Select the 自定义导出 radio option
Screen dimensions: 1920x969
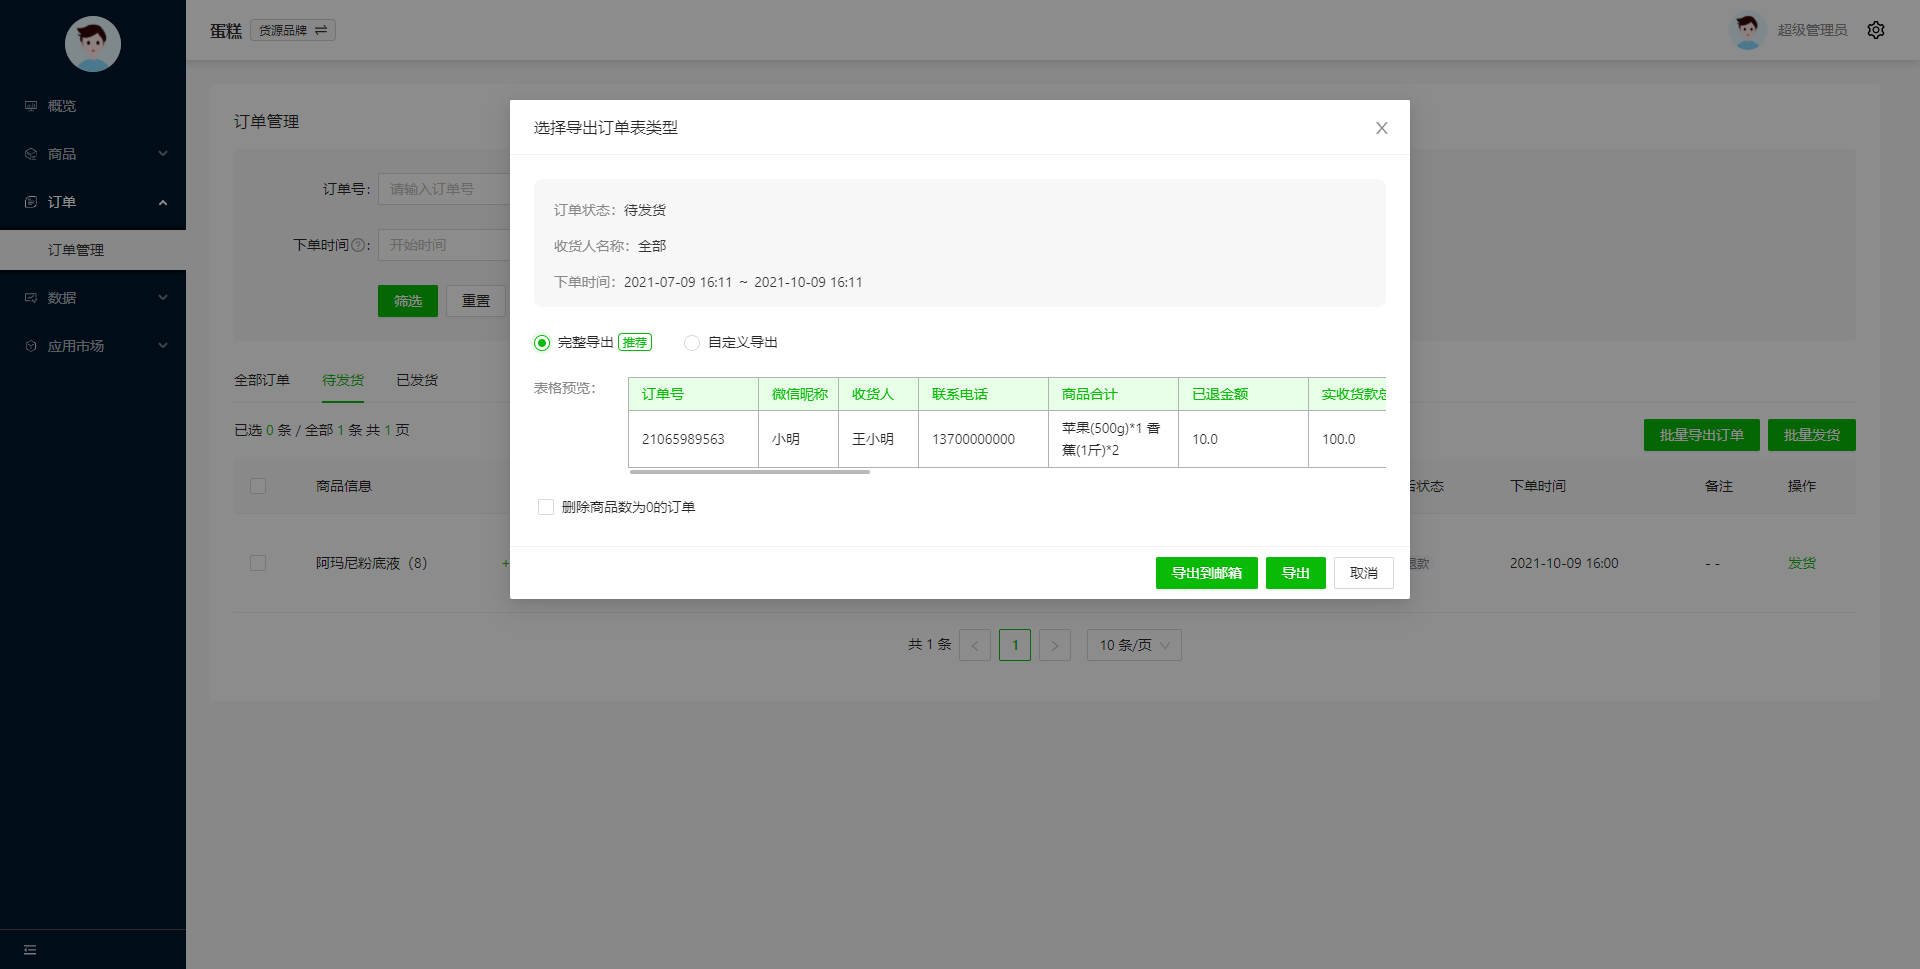692,343
